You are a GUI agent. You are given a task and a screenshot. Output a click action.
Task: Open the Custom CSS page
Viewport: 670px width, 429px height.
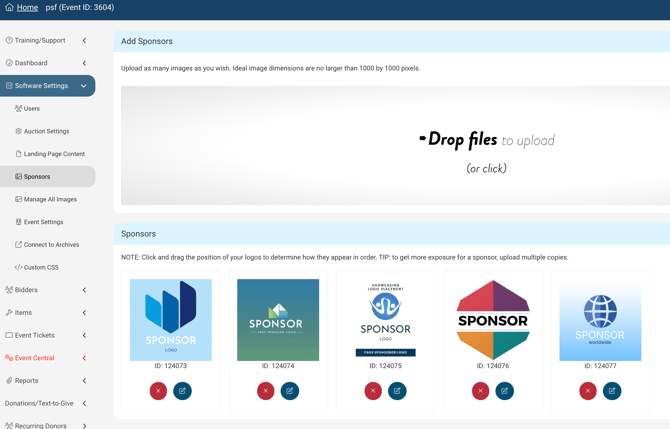pyautogui.click(x=41, y=267)
